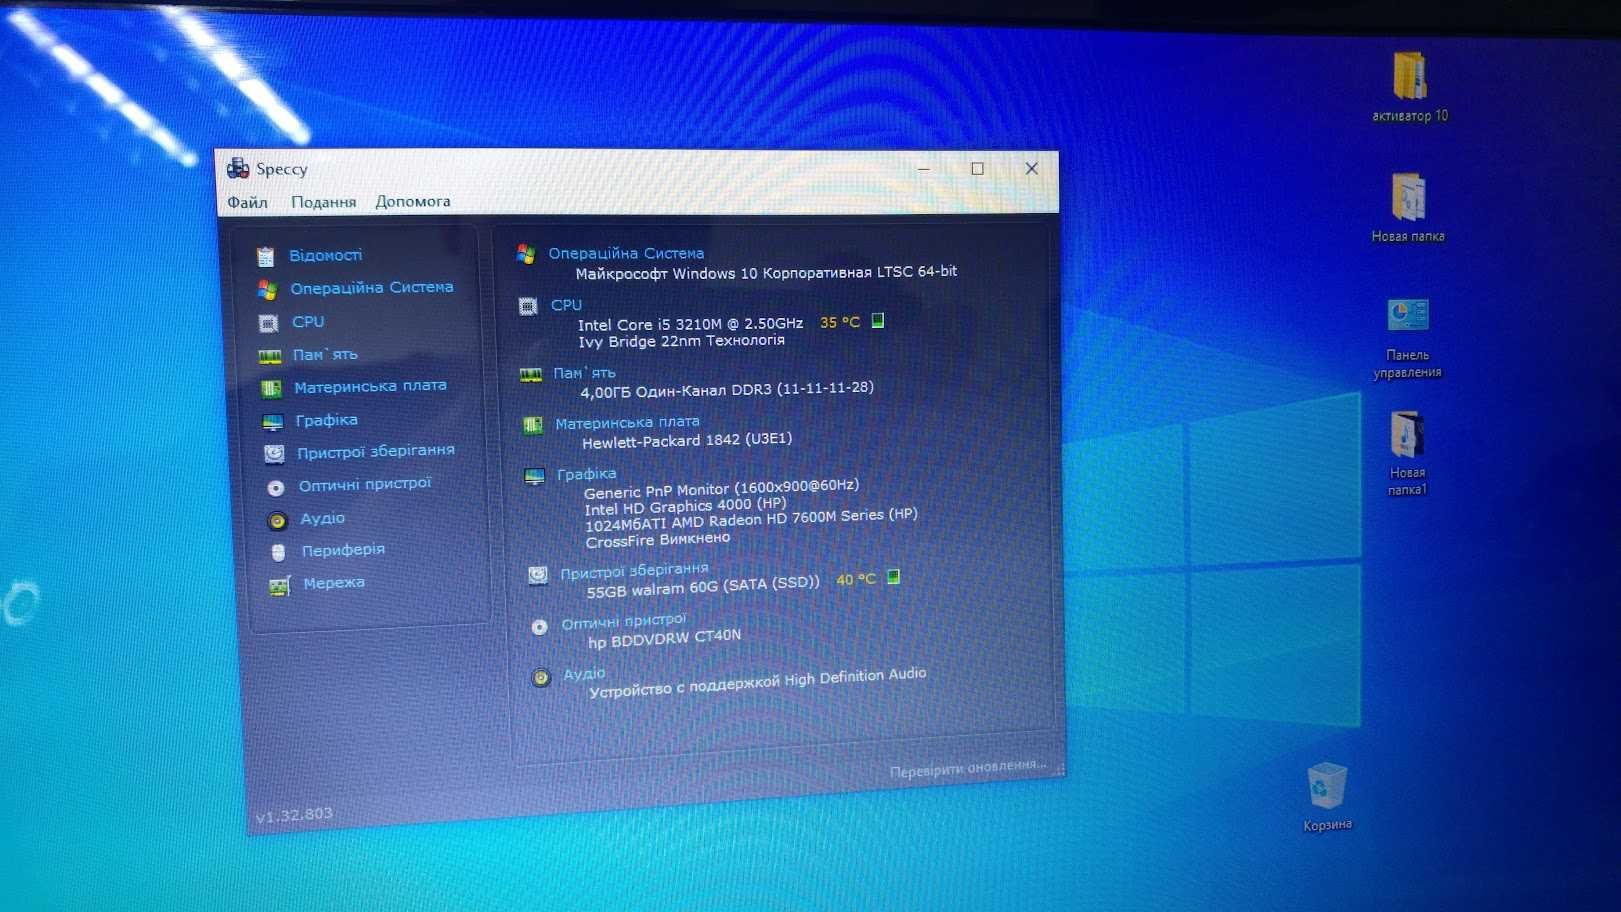
Task: Click the hp BDDVDRW CT40N text
Action: click(x=664, y=638)
